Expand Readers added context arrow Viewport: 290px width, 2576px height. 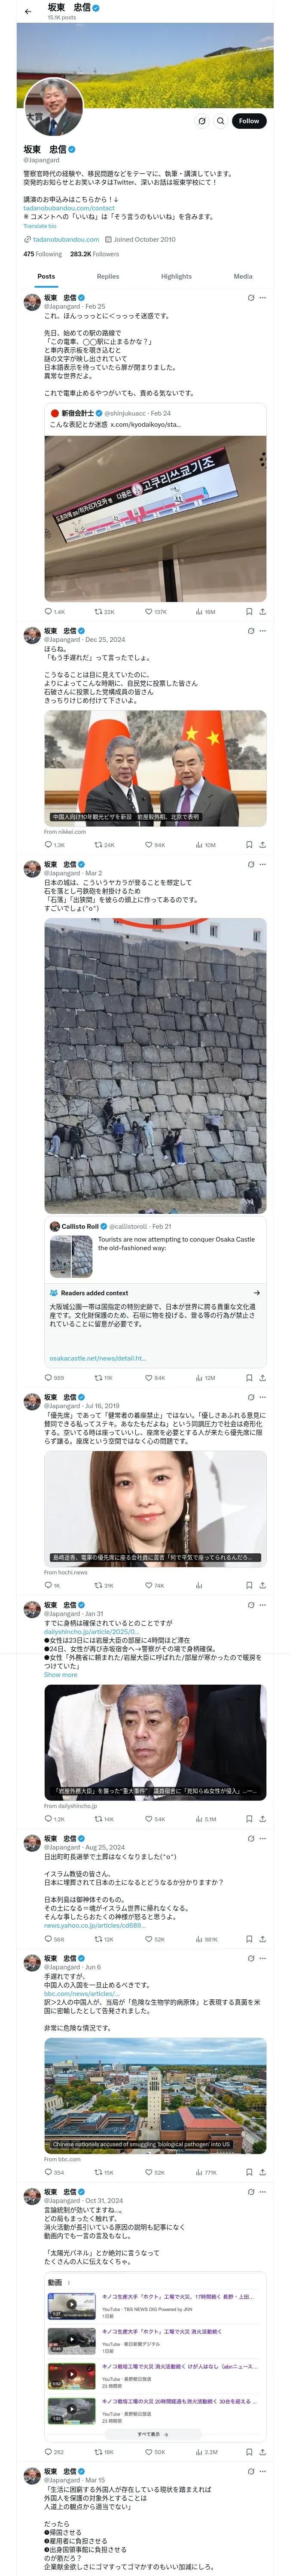point(257,1292)
